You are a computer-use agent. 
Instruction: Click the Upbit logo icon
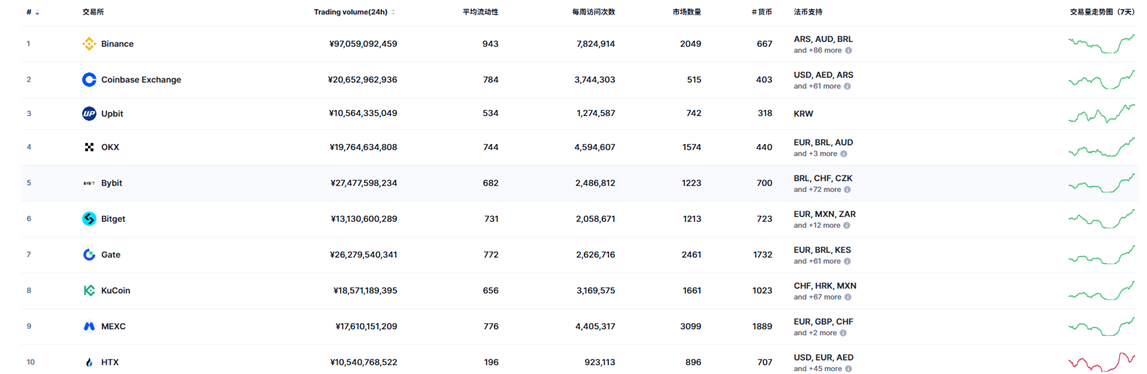89,113
